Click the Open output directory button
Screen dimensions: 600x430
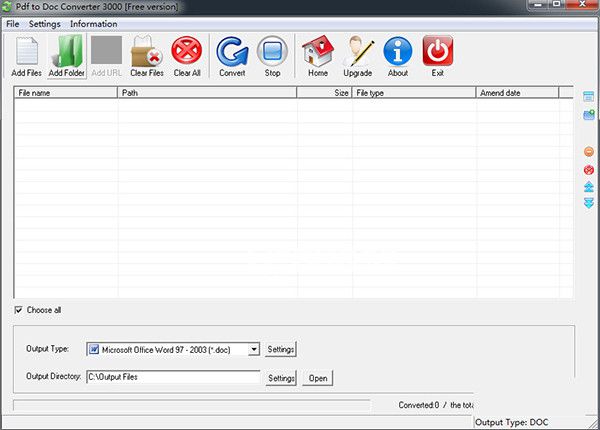point(318,378)
